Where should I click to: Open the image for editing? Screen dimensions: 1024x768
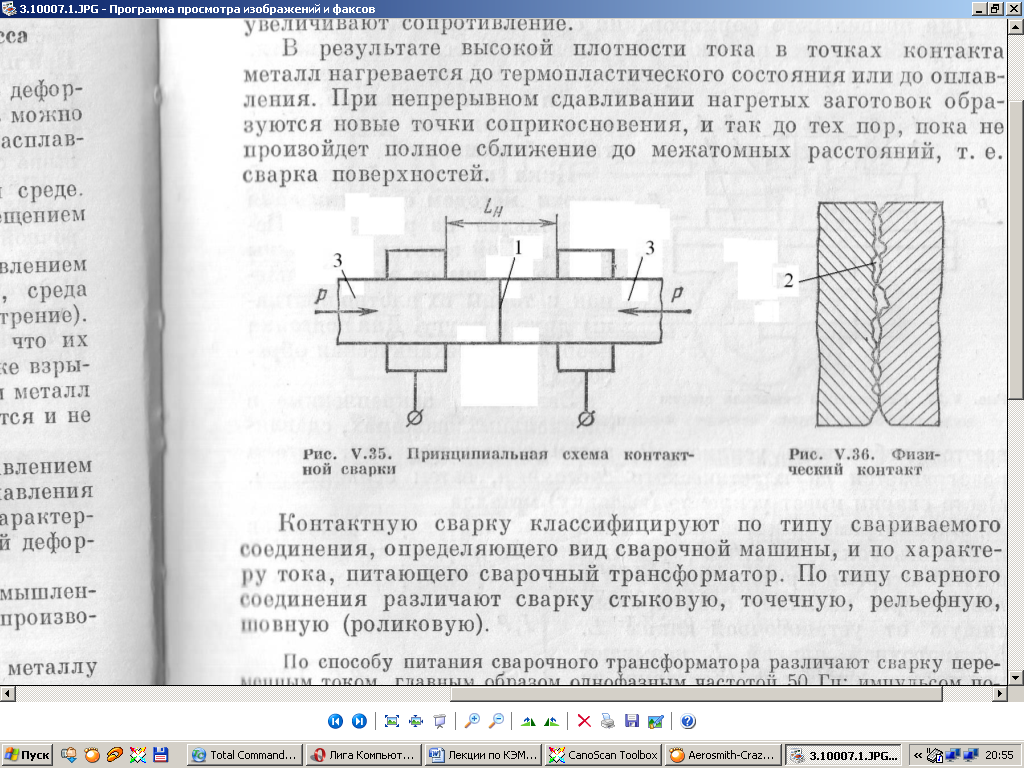click(x=656, y=721)
